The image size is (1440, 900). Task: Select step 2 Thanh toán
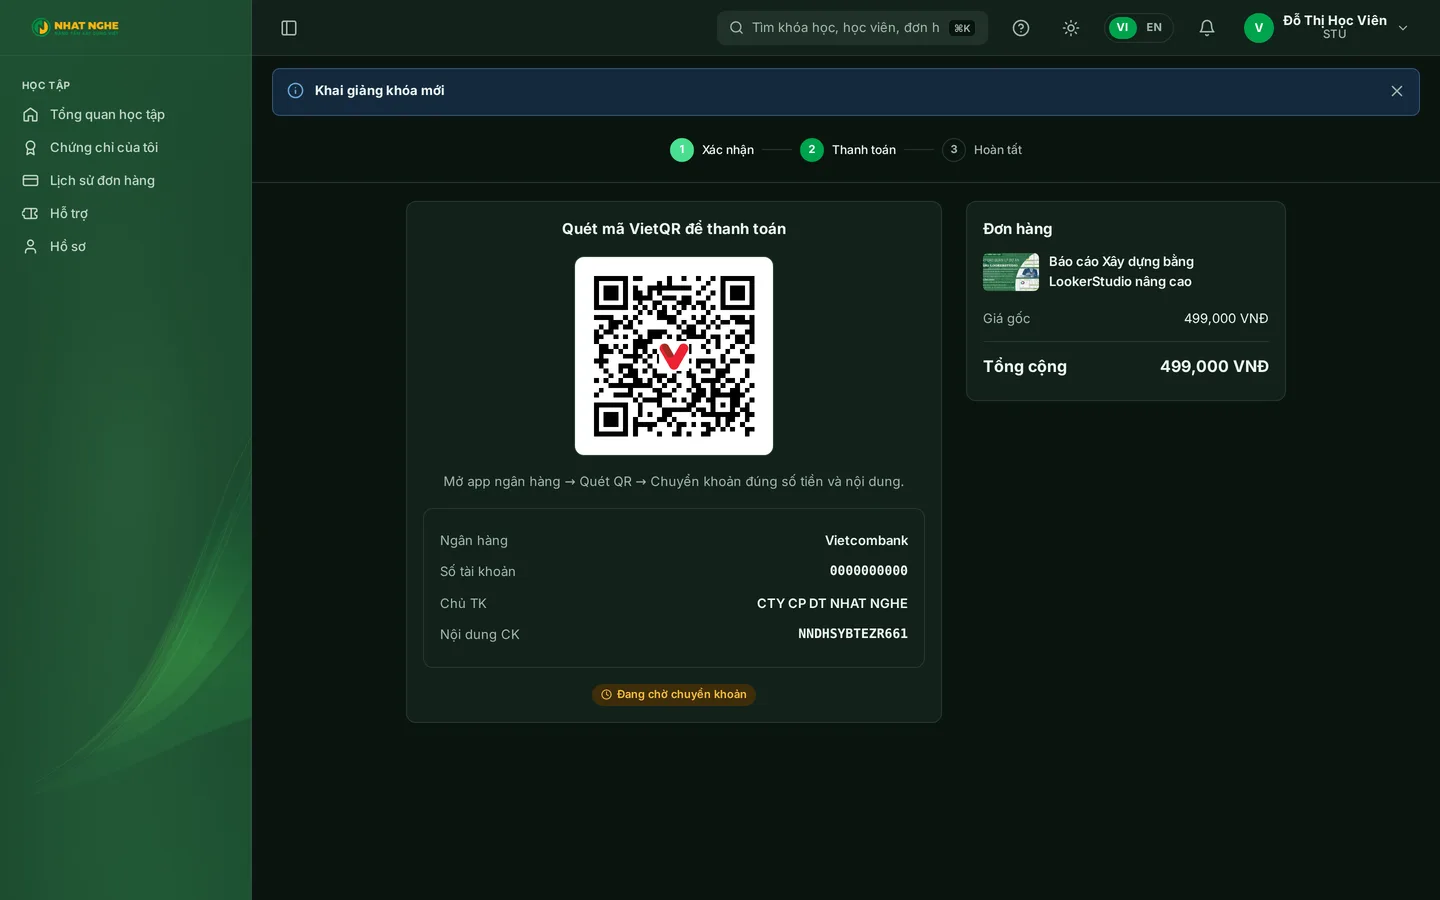pyautogui.click(x=848, y=150)
